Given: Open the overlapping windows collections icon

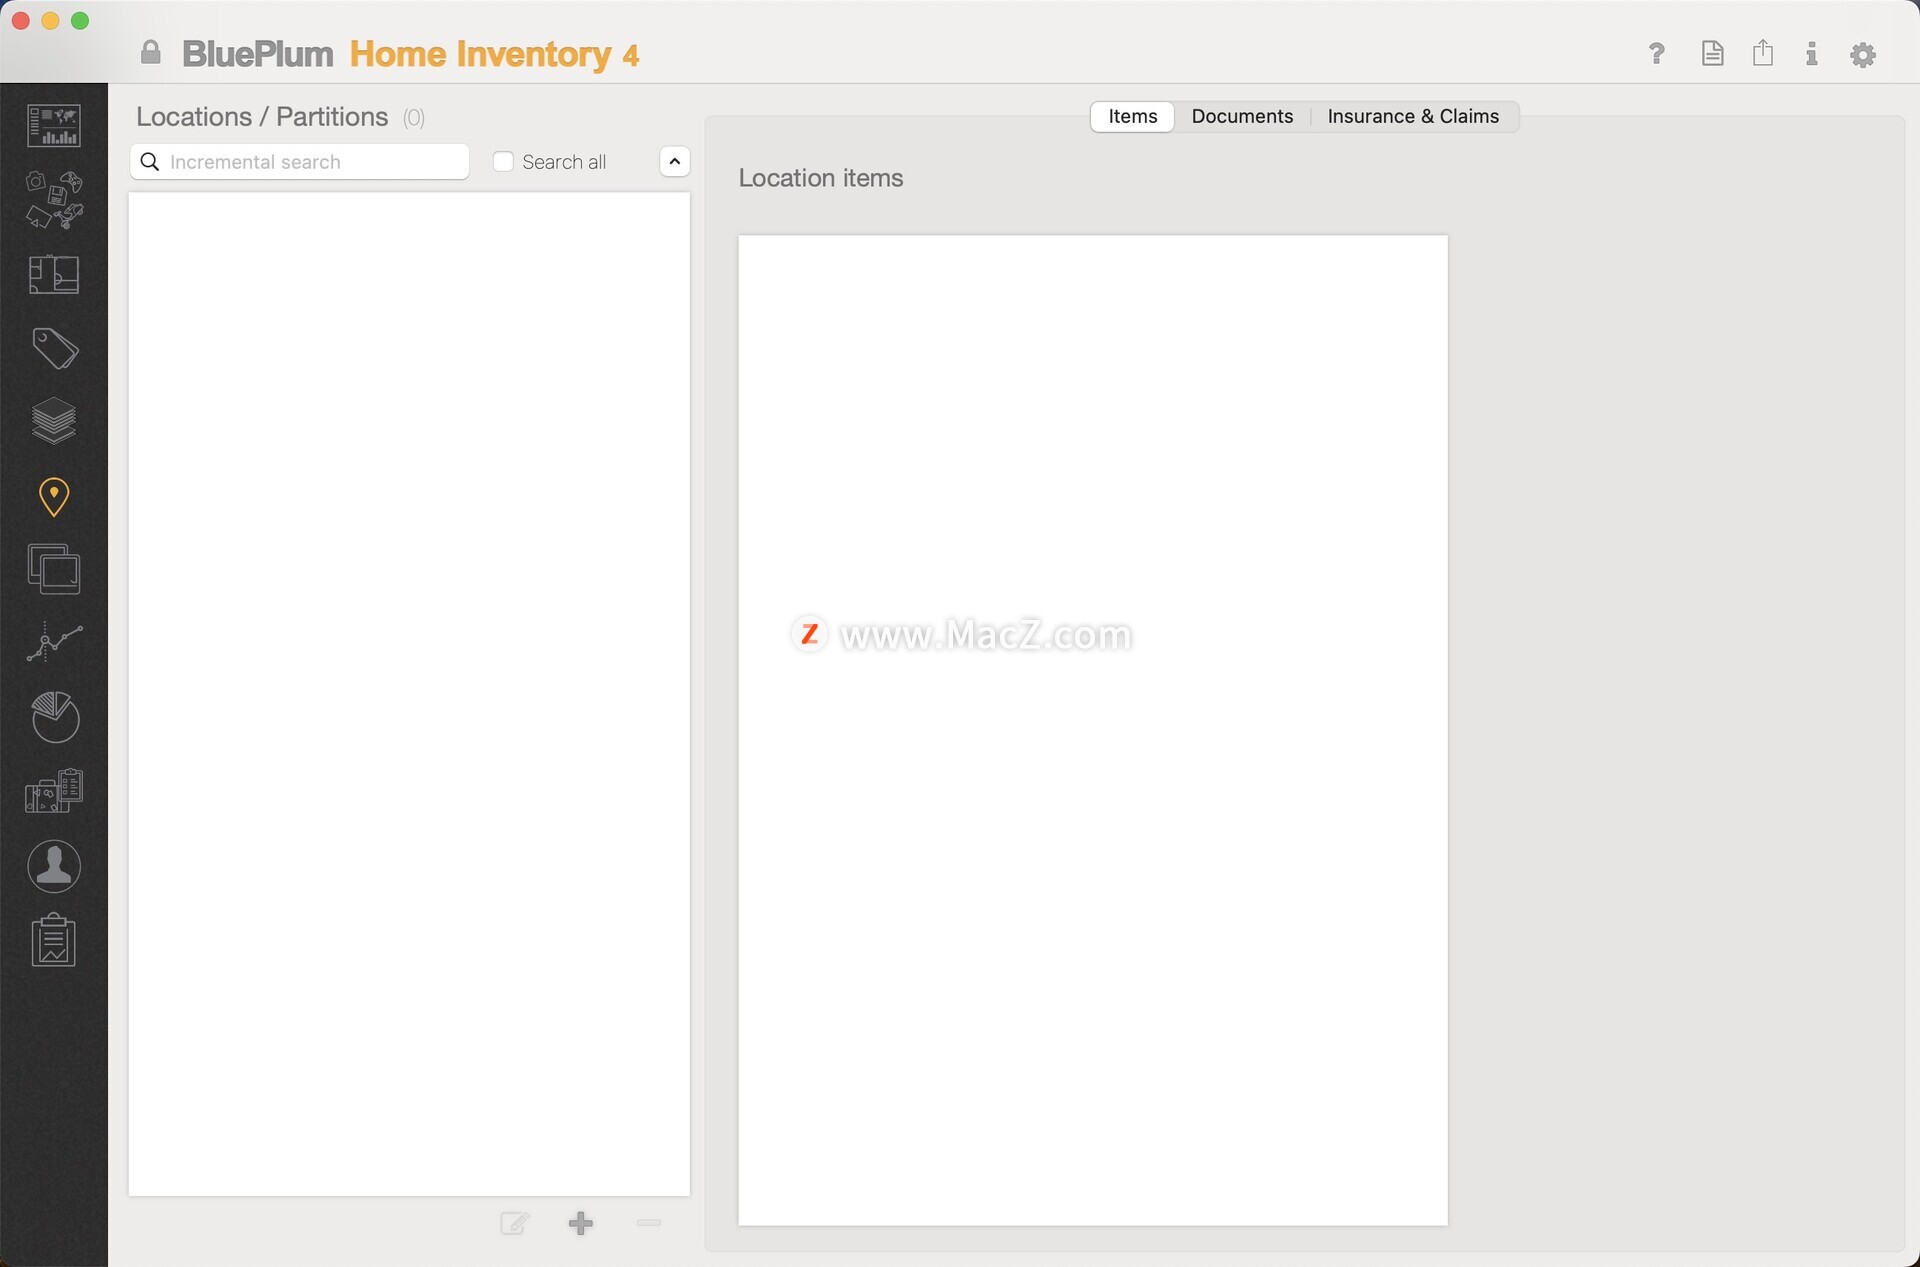Looking at the screenshot, I should pyautogui.click(x=54, y=569).
